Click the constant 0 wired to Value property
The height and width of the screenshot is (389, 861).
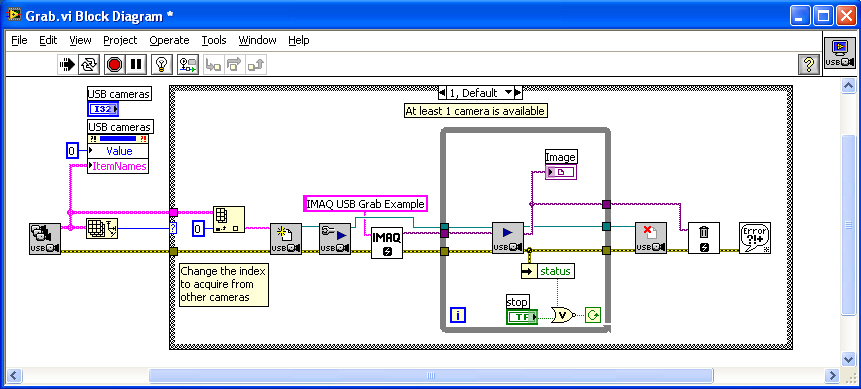72,151
